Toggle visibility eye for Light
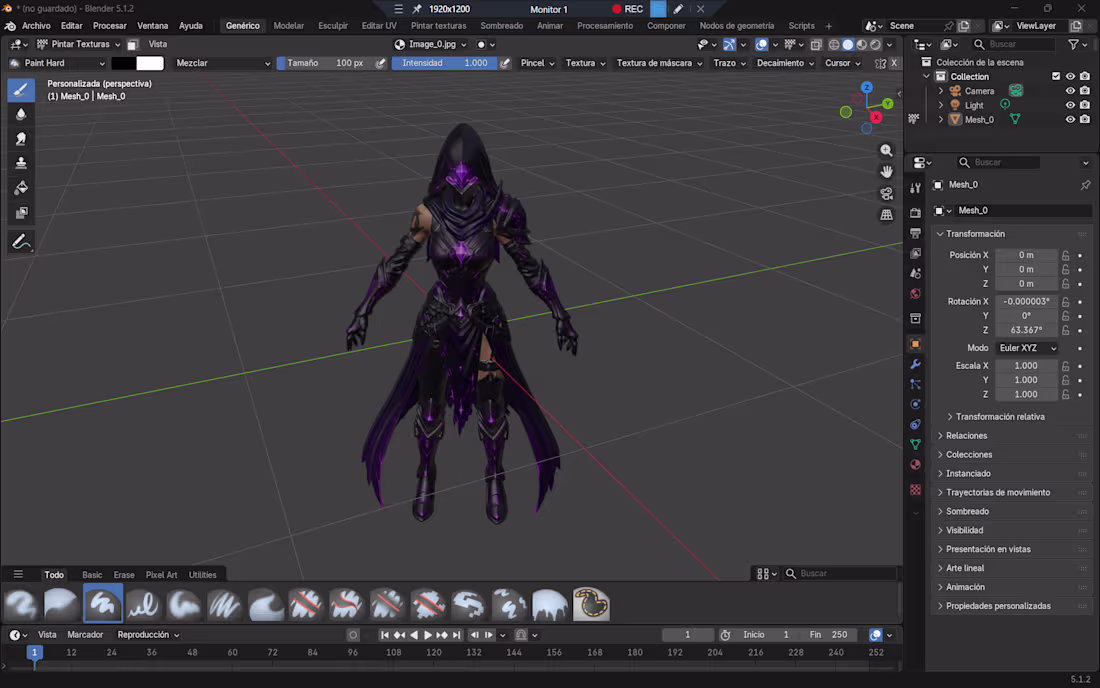1100x688 pixels. (x=1070, y=105)
